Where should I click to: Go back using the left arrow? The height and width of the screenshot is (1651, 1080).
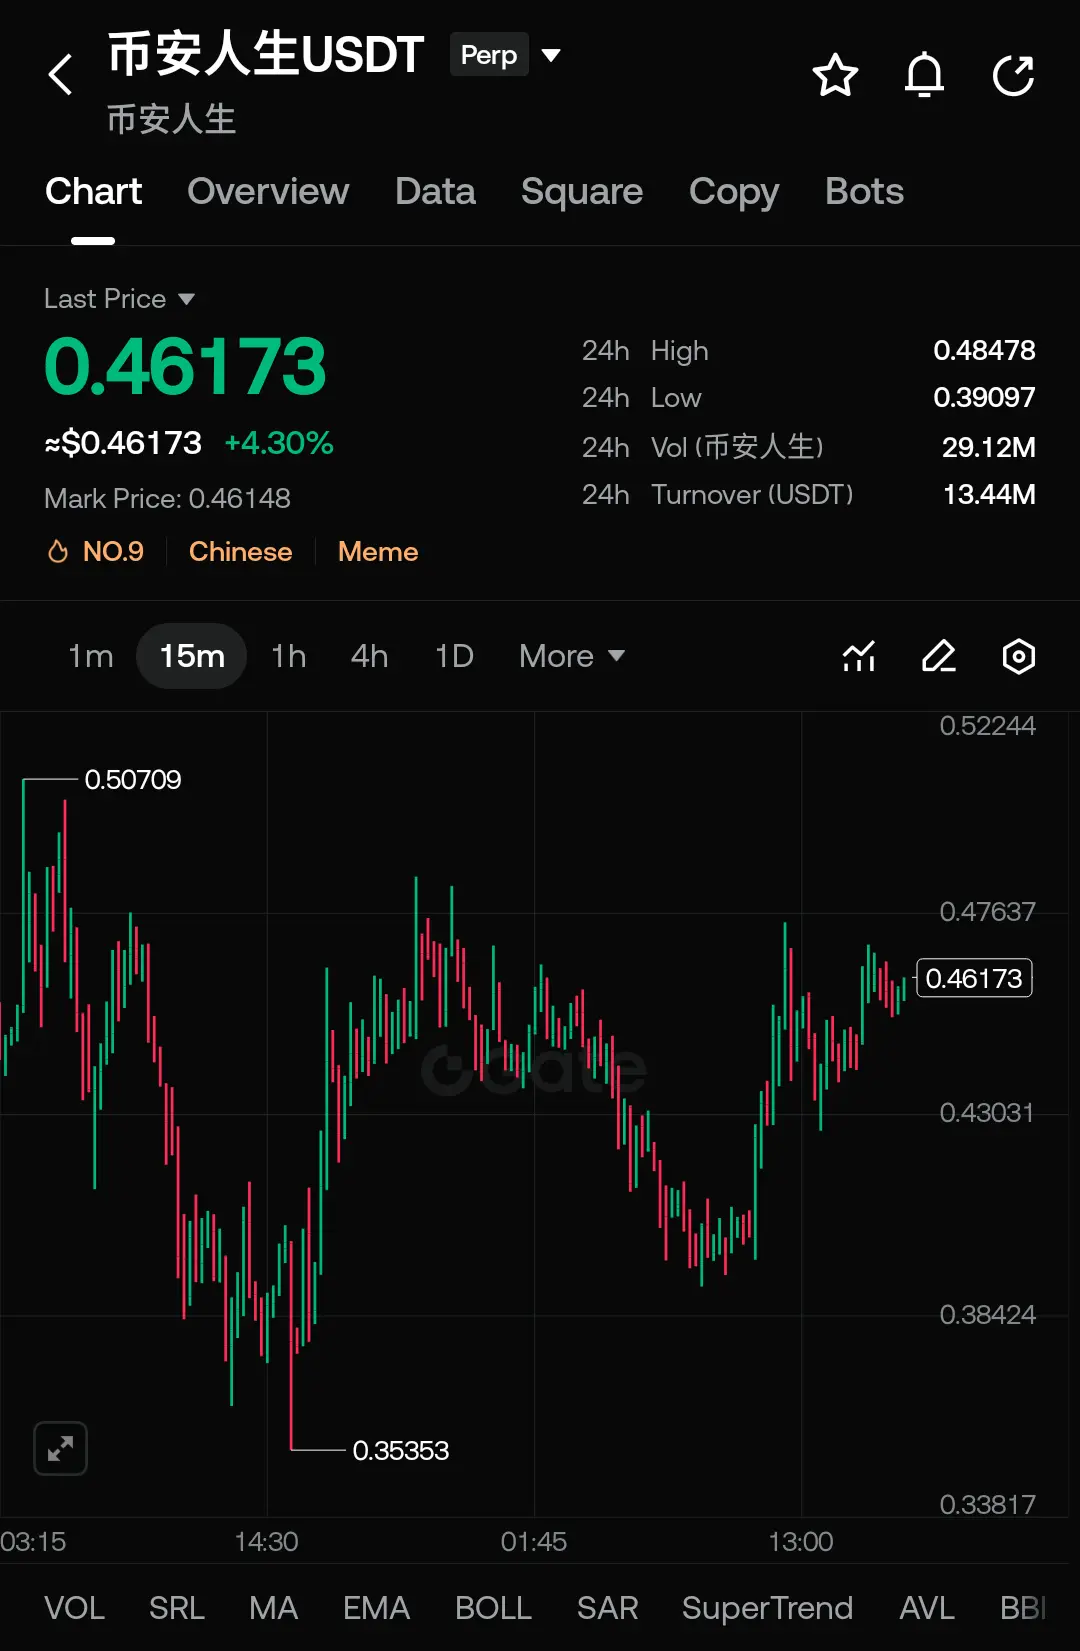pos(61,75)
